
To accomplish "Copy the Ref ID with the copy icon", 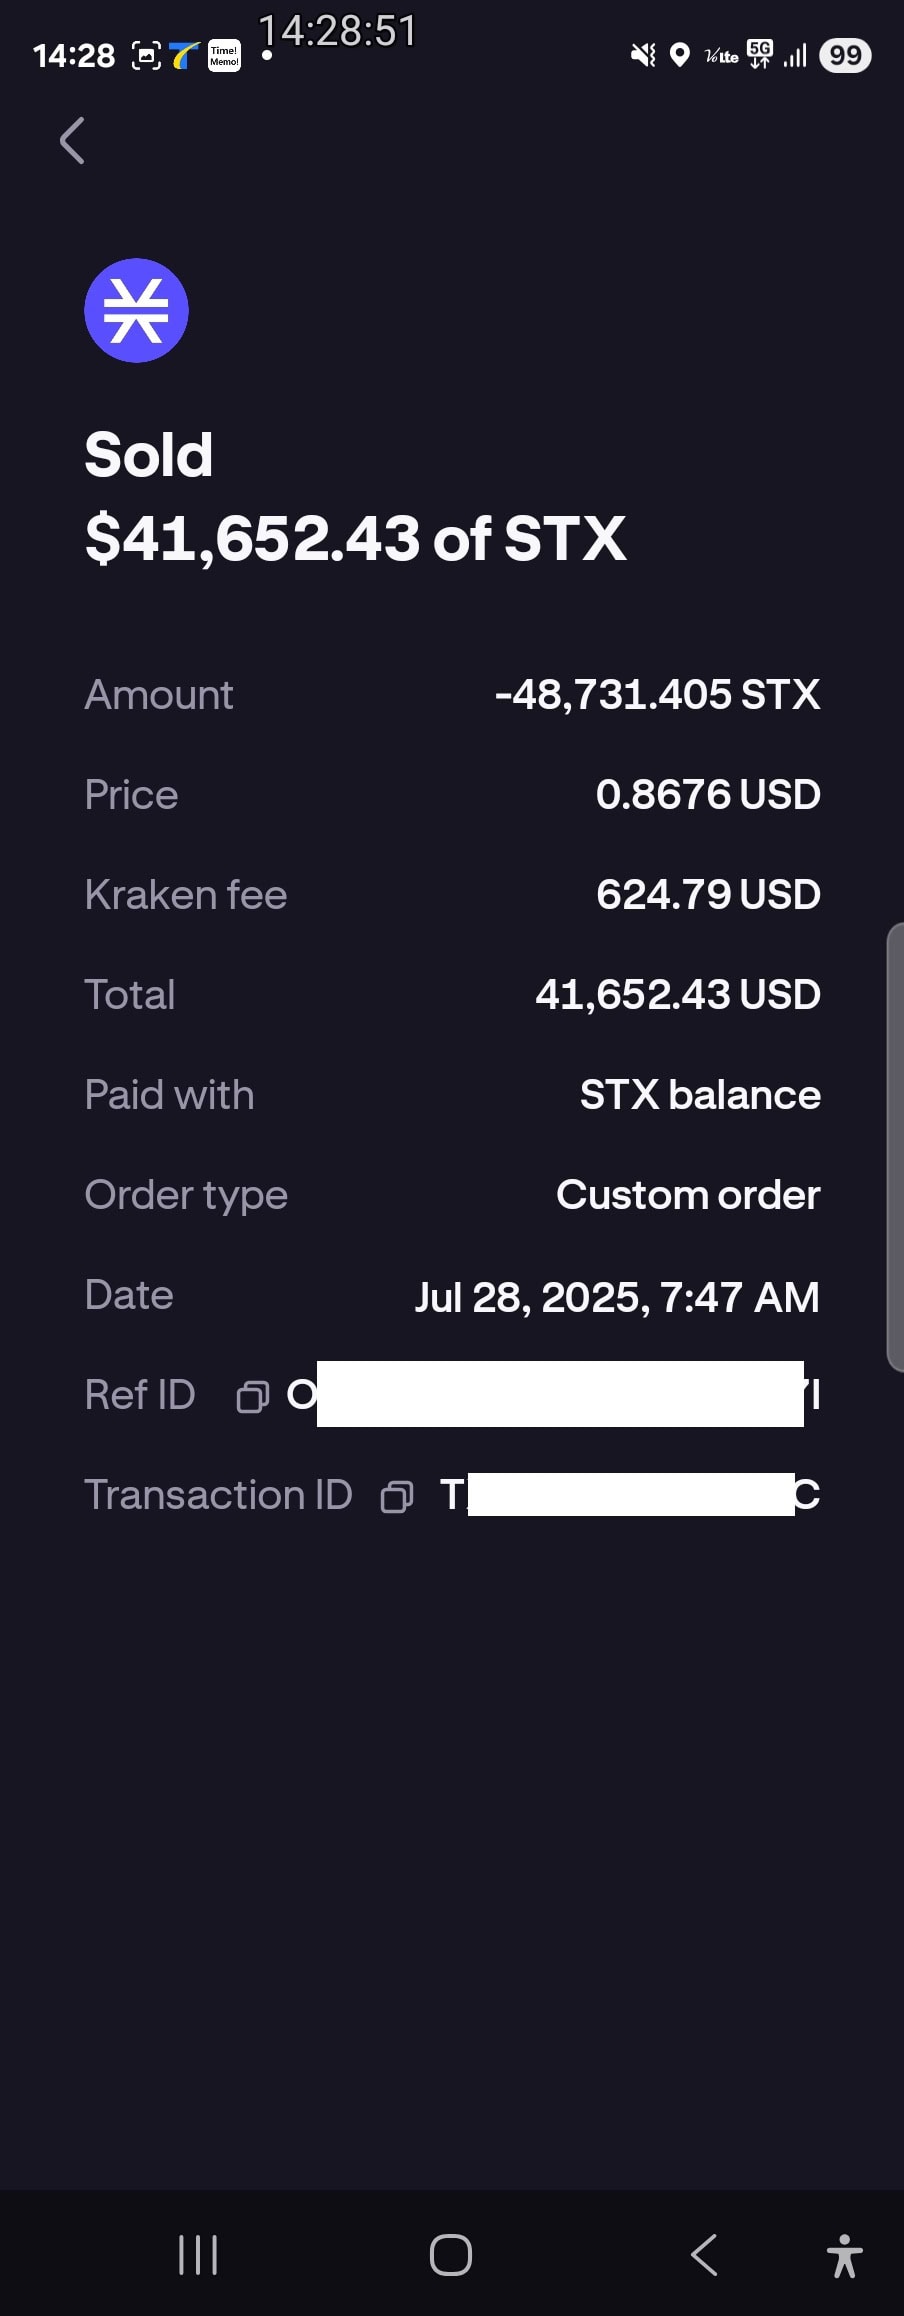I will [252, 1396].
